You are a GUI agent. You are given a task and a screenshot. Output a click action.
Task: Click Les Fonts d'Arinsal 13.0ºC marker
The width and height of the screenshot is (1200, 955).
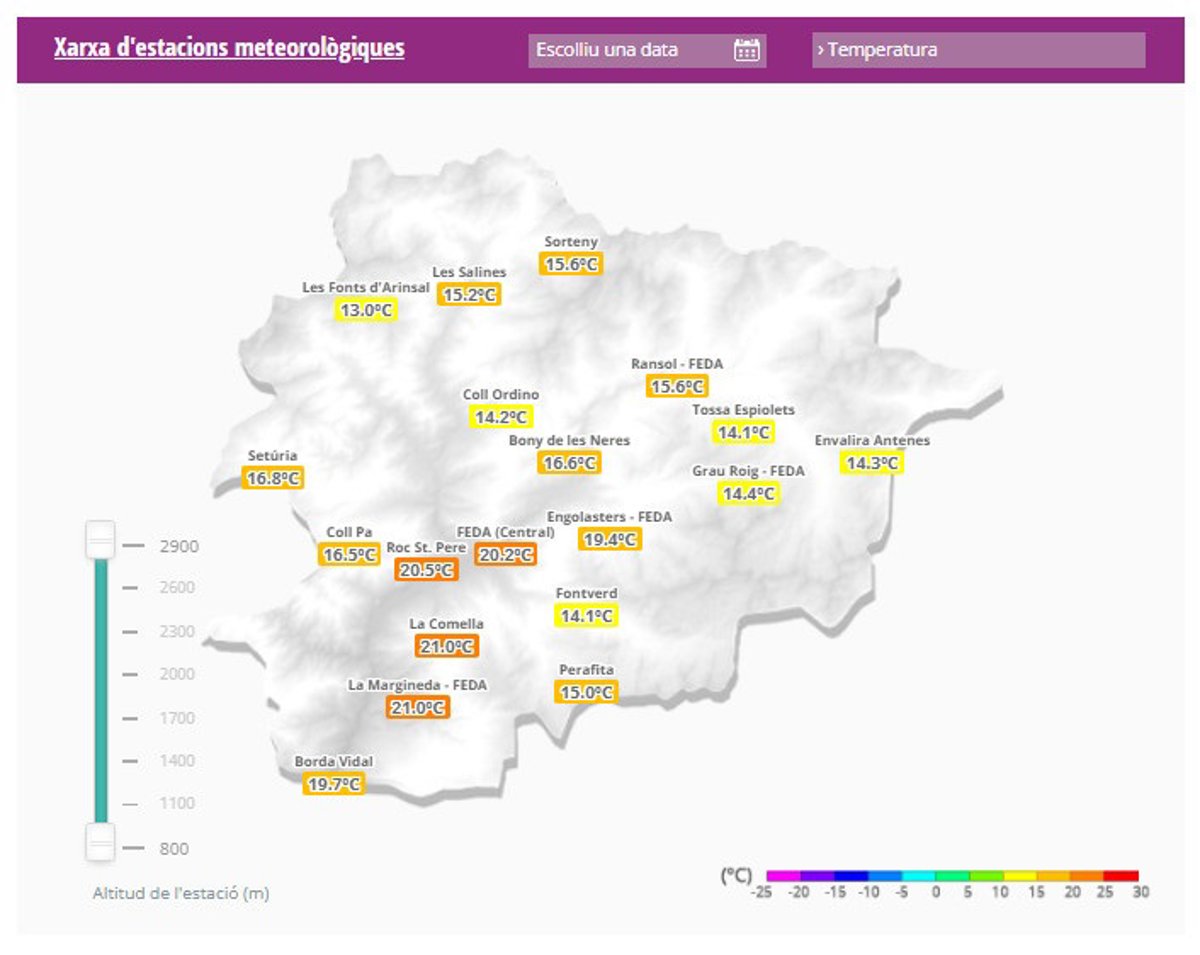(365, 310)
